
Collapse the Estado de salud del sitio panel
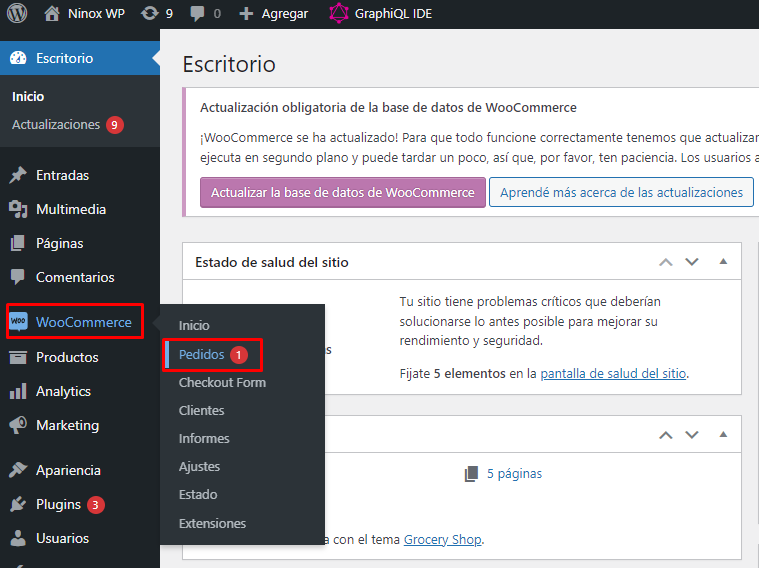tap(723, 261)
